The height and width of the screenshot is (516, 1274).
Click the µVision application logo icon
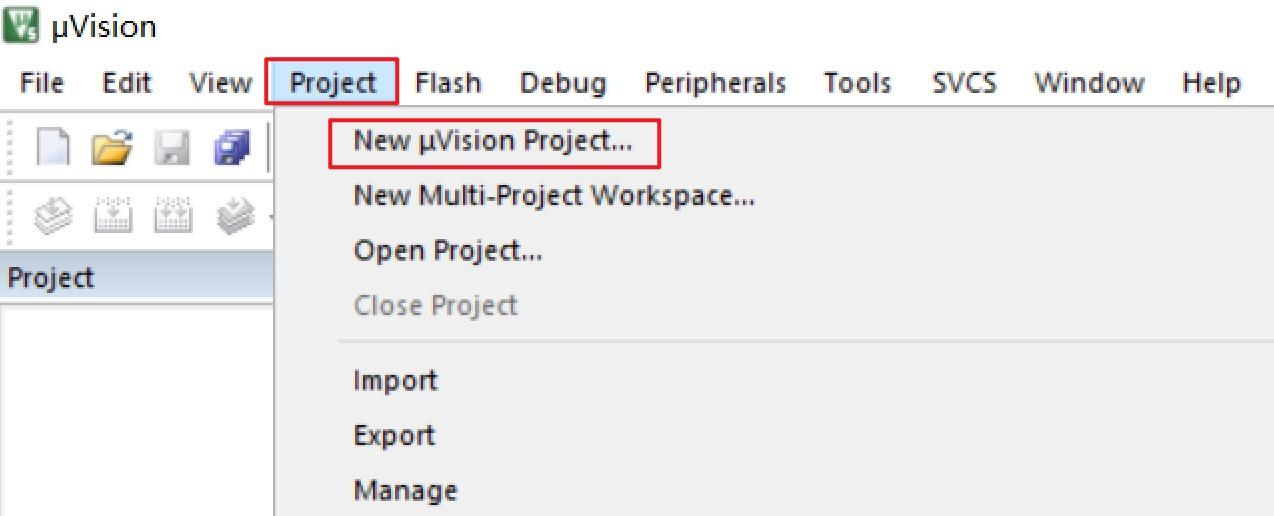(x=18, y=26)
